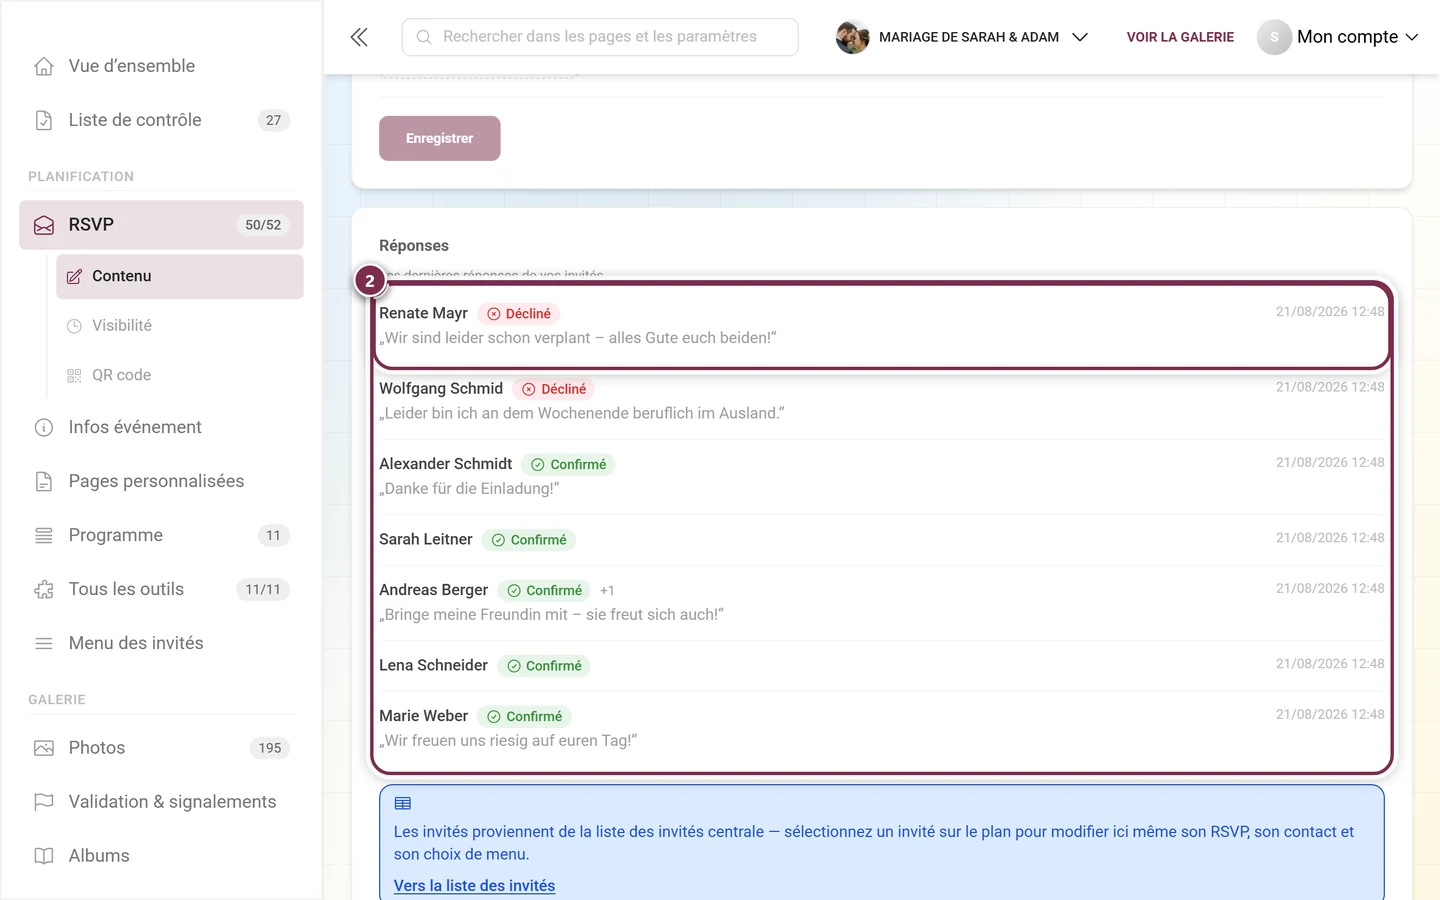The width and height of the screenshot is (1440, 900).
Task: Click the RSVP envelope icon
Action: 44,225
